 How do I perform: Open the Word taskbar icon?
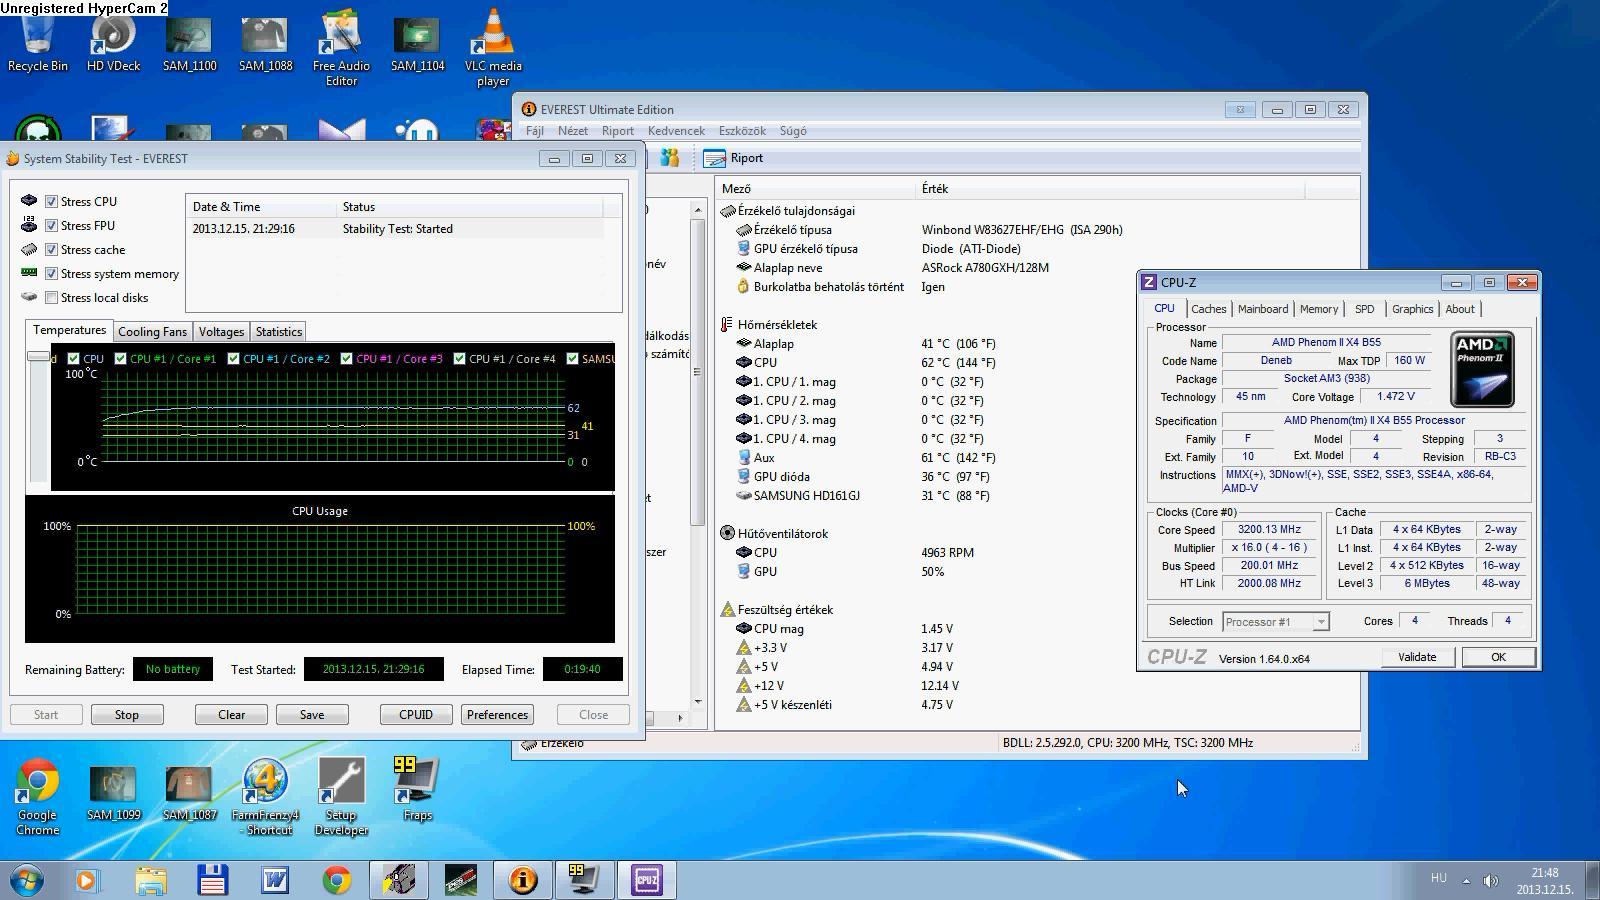tap(274, 880)
